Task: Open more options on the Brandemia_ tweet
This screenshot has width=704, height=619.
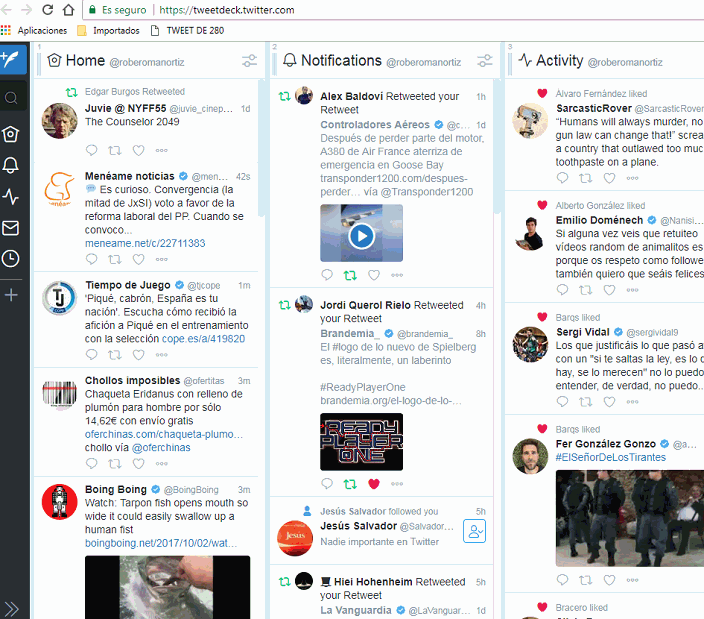Action: [x=397, y=484]
